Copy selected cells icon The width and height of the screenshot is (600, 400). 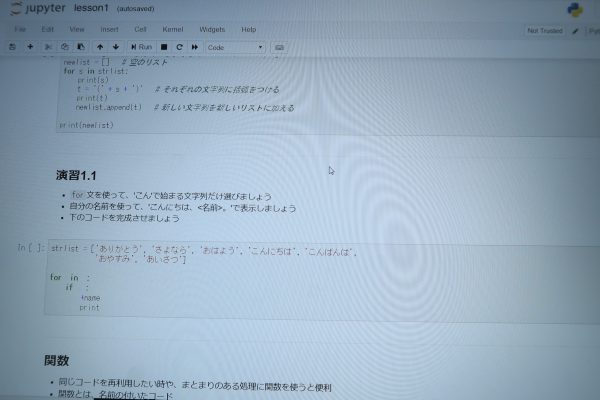tap(65, 47)
